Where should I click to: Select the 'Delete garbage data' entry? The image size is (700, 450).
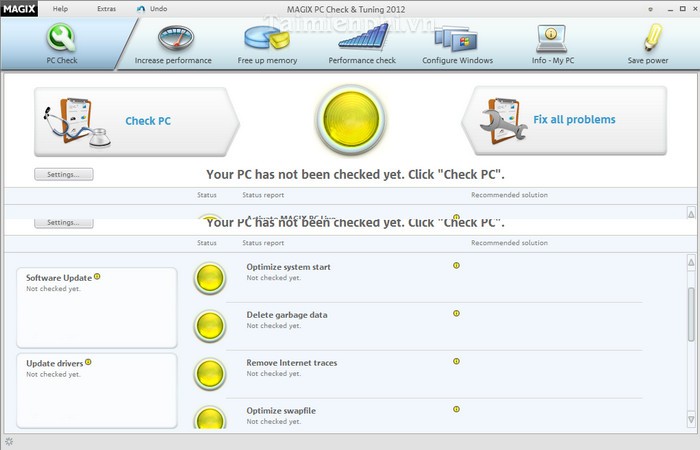[287, 315]
